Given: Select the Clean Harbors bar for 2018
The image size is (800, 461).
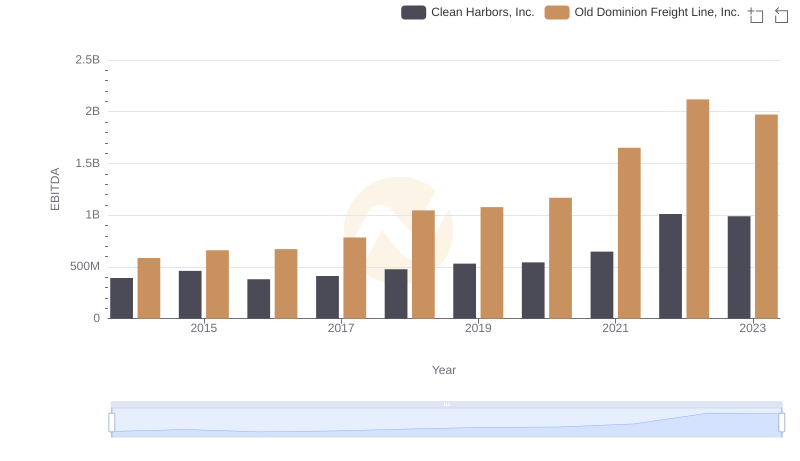Looking at the screenshot, I should pos(396,294).
